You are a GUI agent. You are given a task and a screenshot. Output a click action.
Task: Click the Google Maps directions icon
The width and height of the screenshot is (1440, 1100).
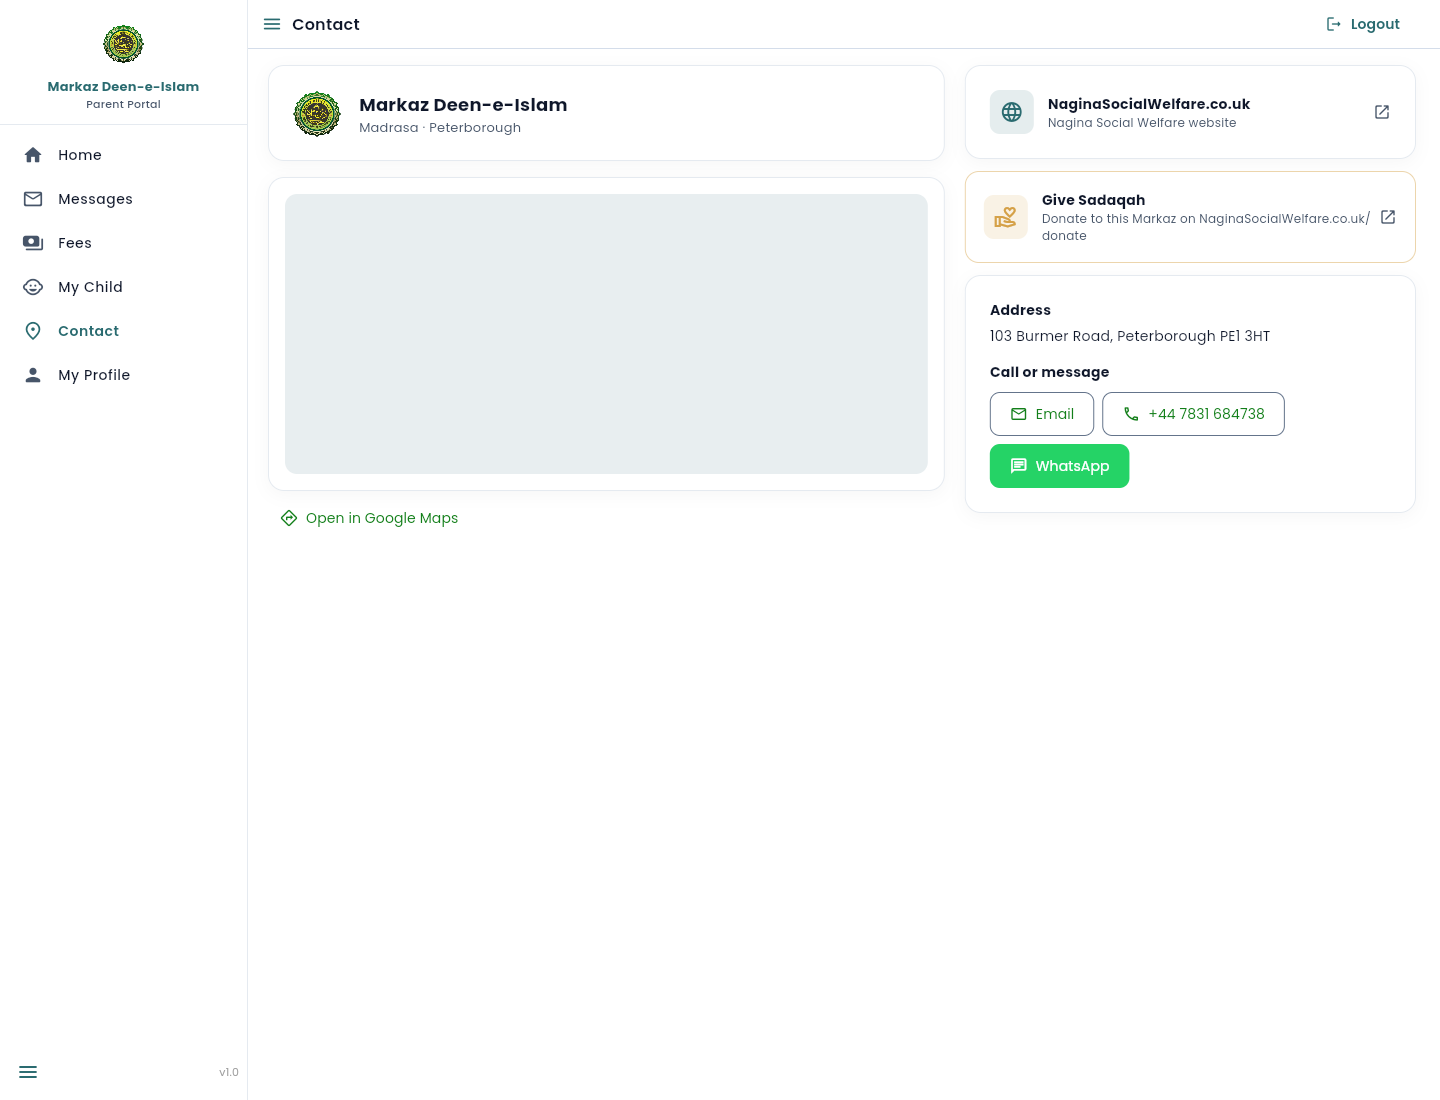click(289, 518)
